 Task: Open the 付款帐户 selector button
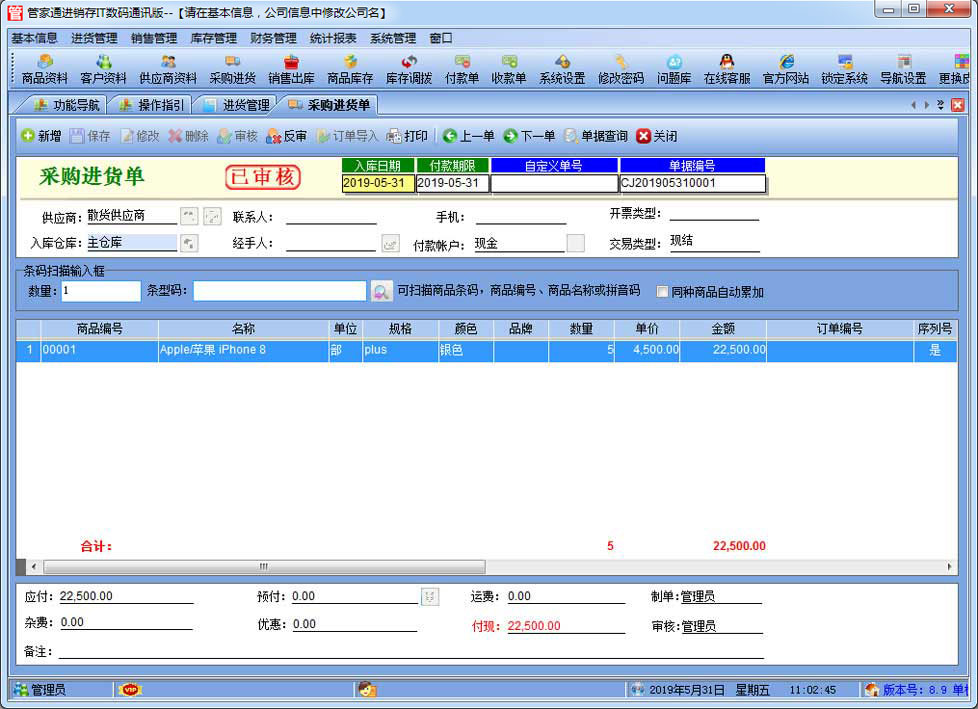click(576, 243)
